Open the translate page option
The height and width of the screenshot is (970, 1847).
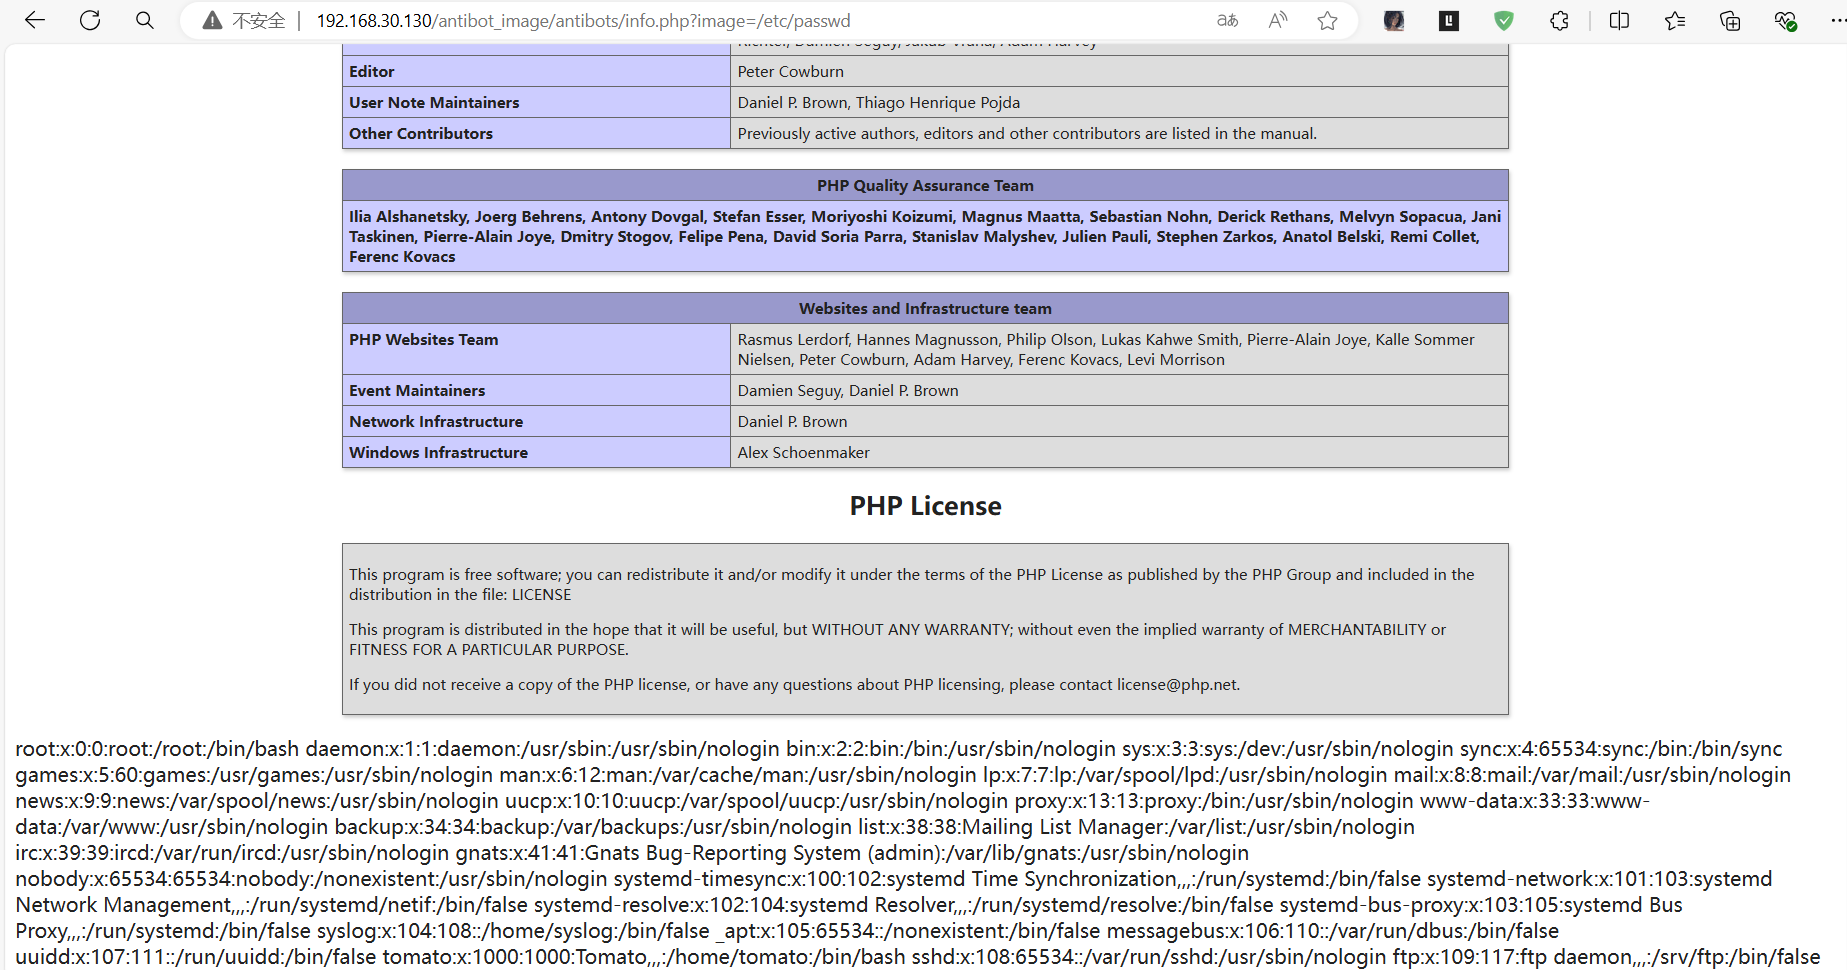(x=1228, y=20)
